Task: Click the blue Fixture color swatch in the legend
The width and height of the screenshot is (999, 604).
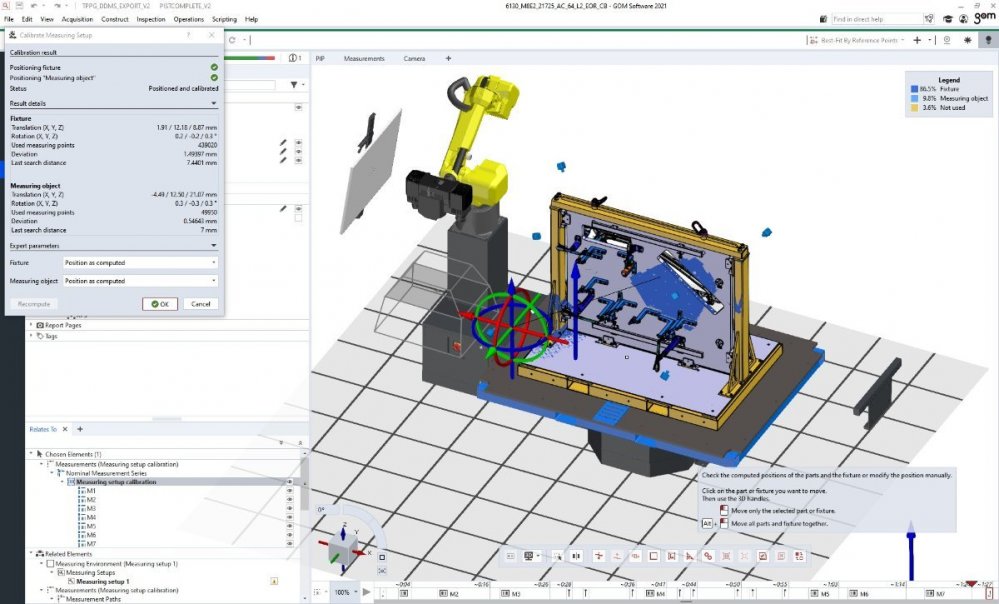Action: point(914,89)
